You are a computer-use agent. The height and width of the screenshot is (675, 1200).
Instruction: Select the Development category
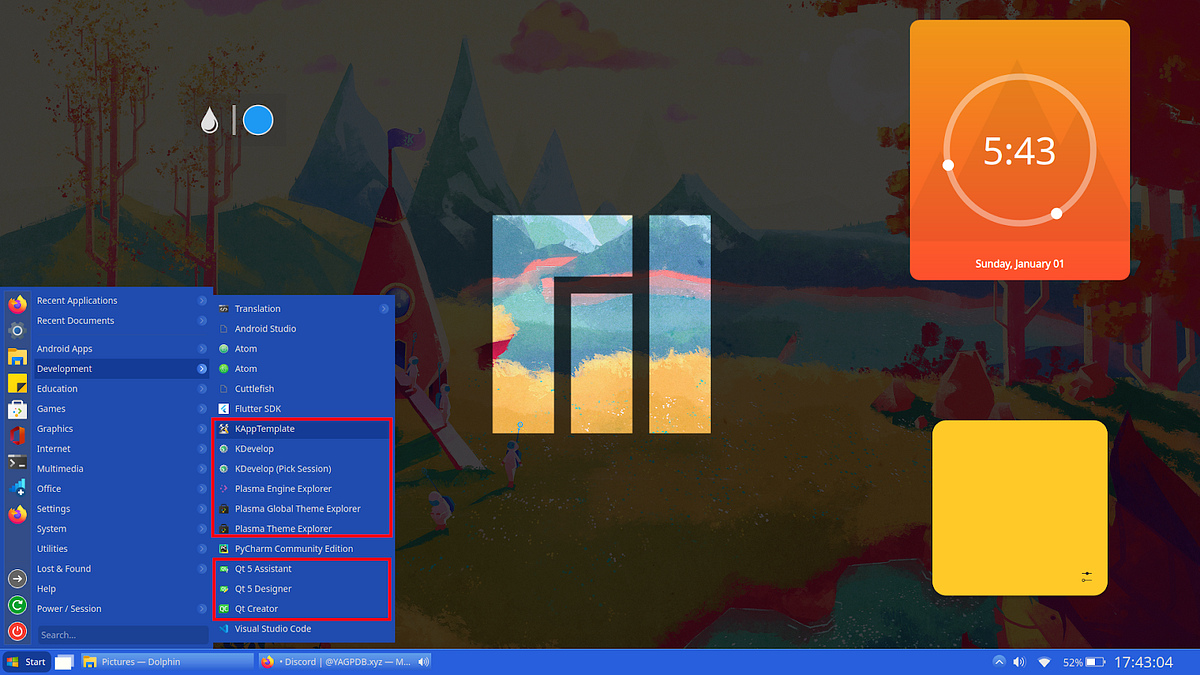click(x=65, y=368)
